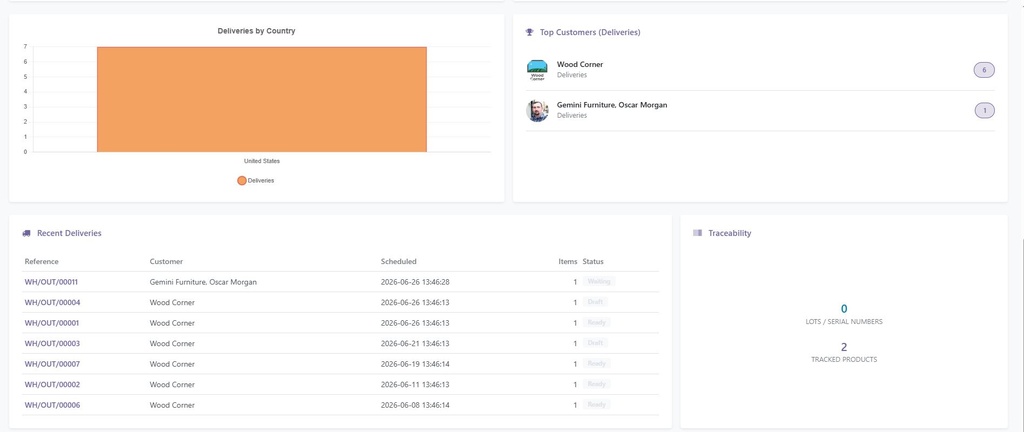Screen dimensions: 1024x432
Task: Click the Deliveries by Country chart title
Action: [257, 31]
